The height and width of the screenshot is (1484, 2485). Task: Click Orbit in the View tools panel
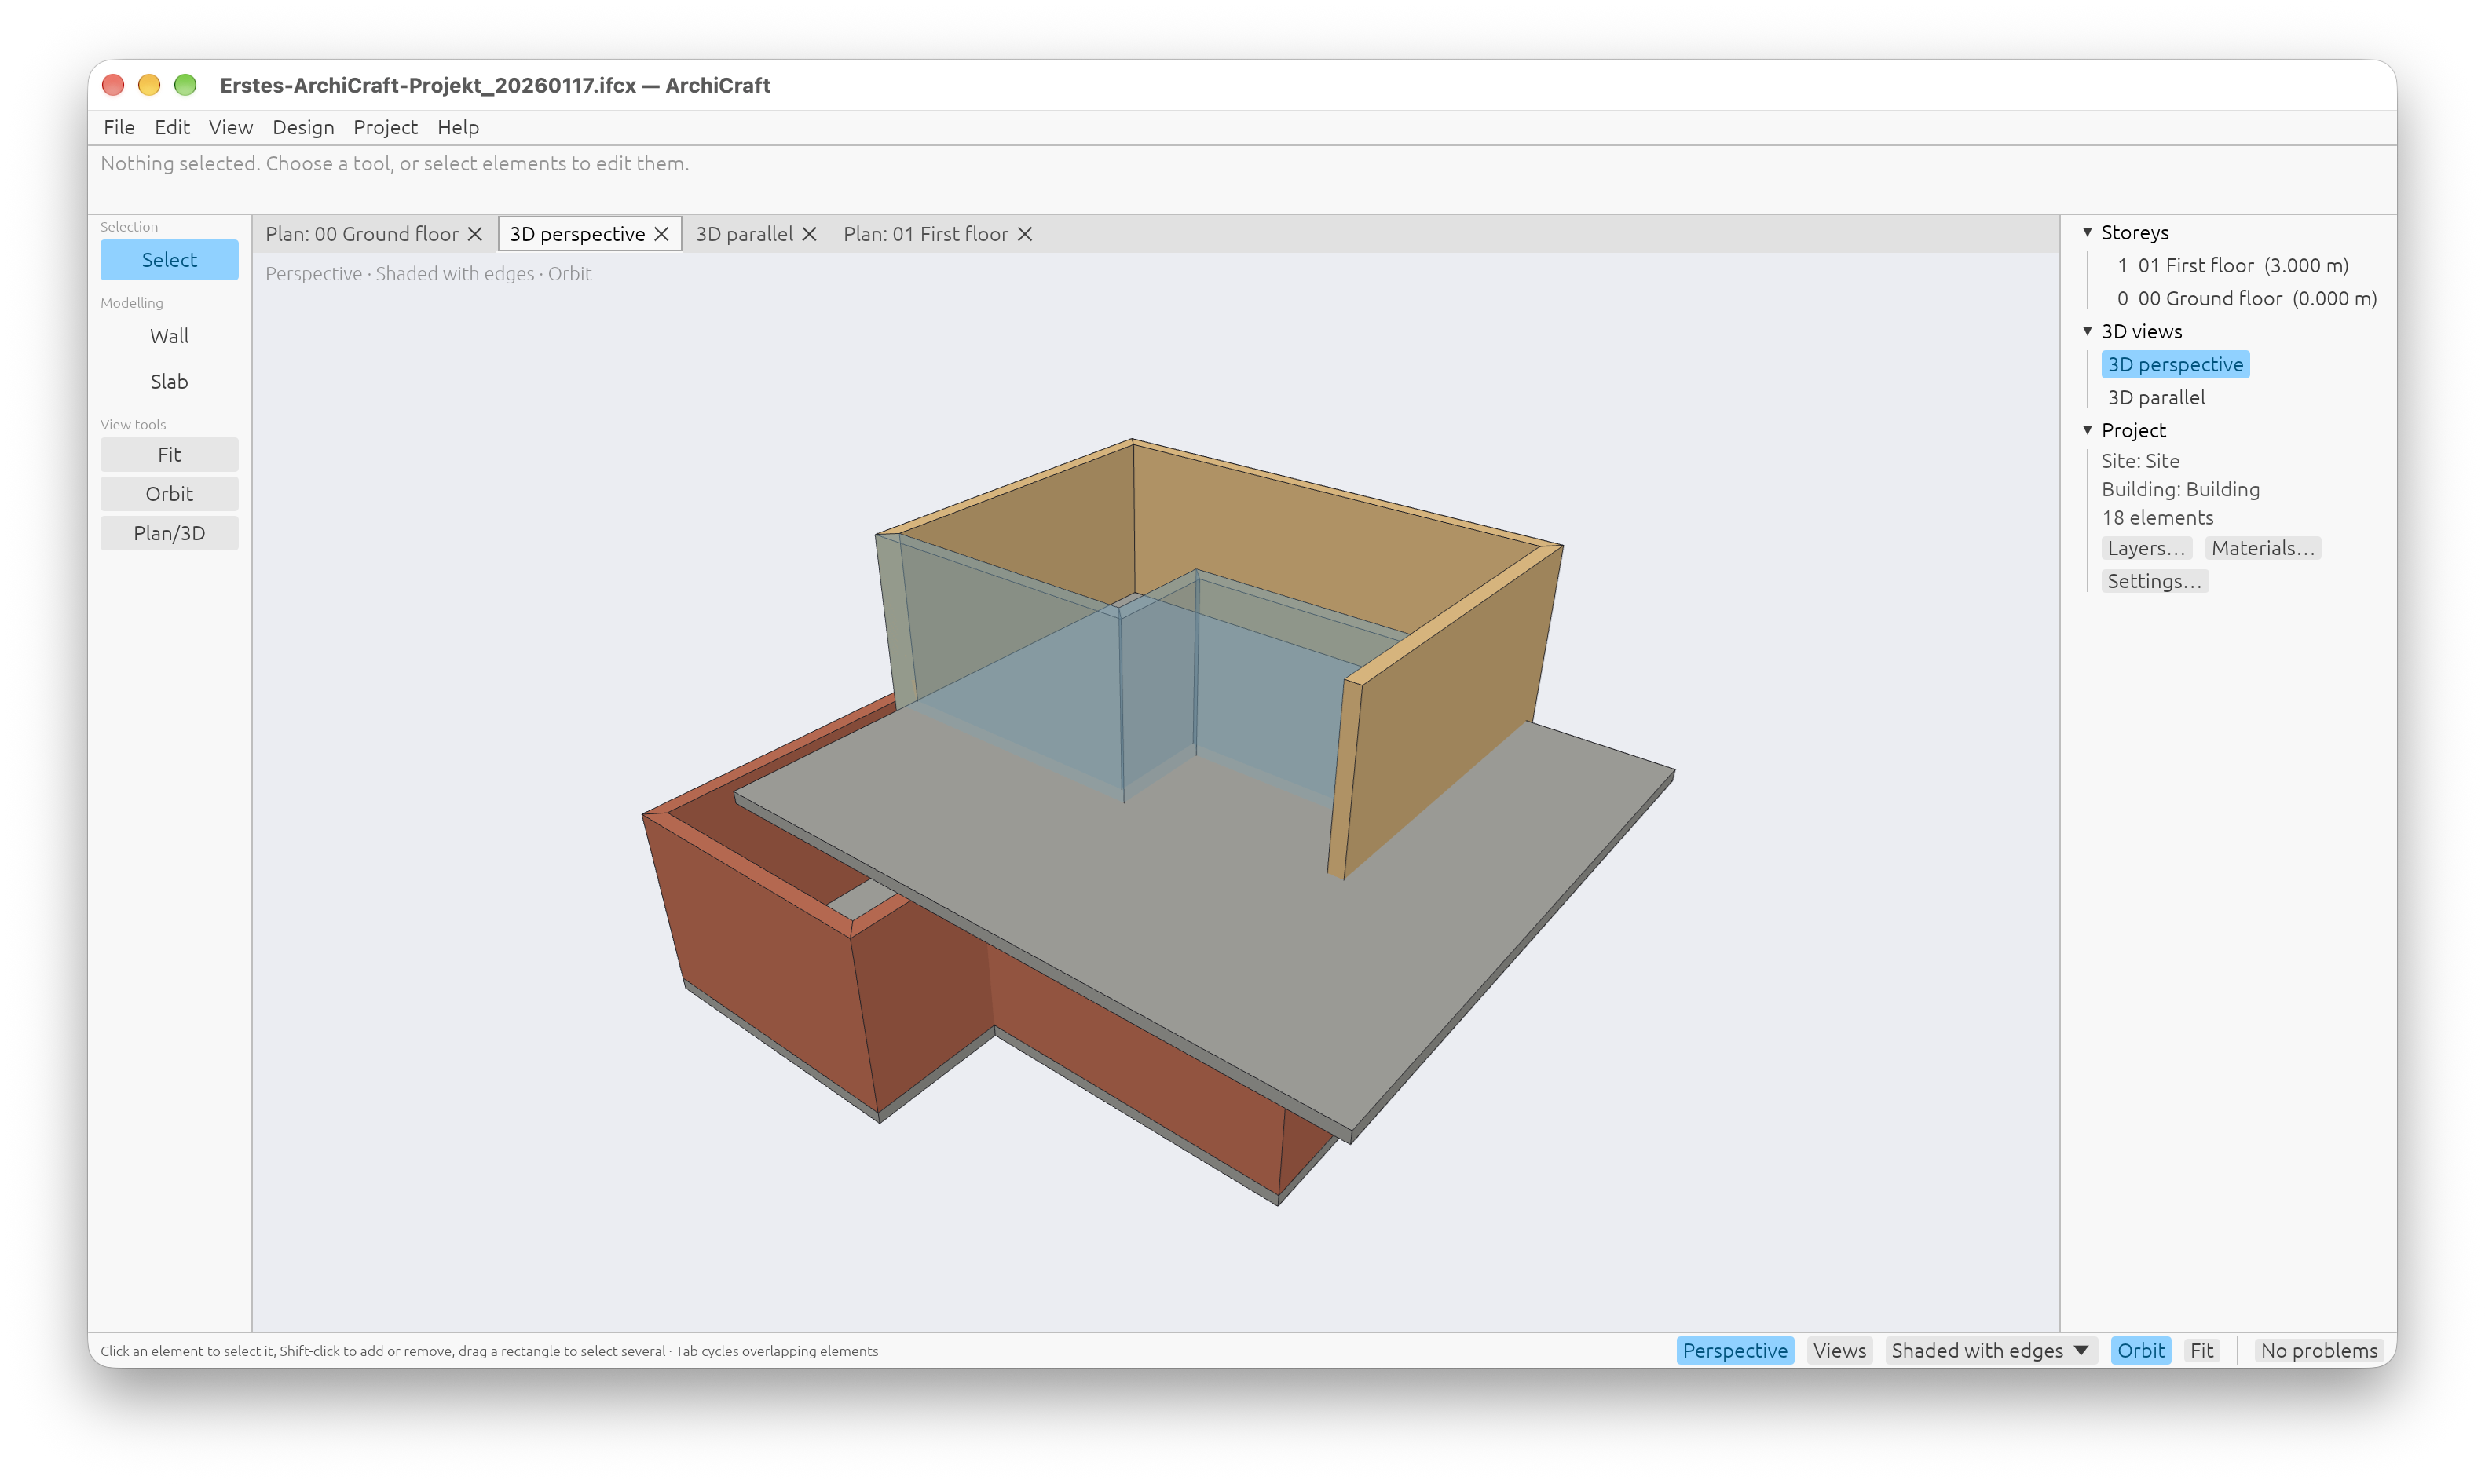coord(169,494)
